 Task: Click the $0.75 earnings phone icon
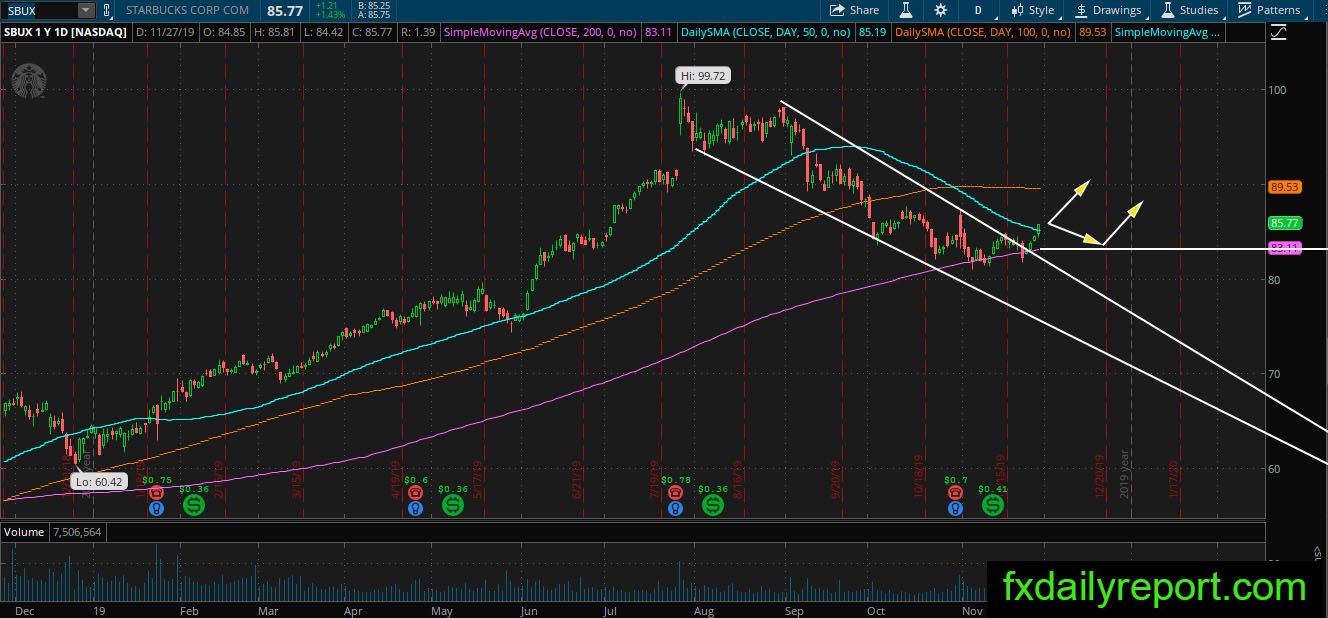[156, 493]
